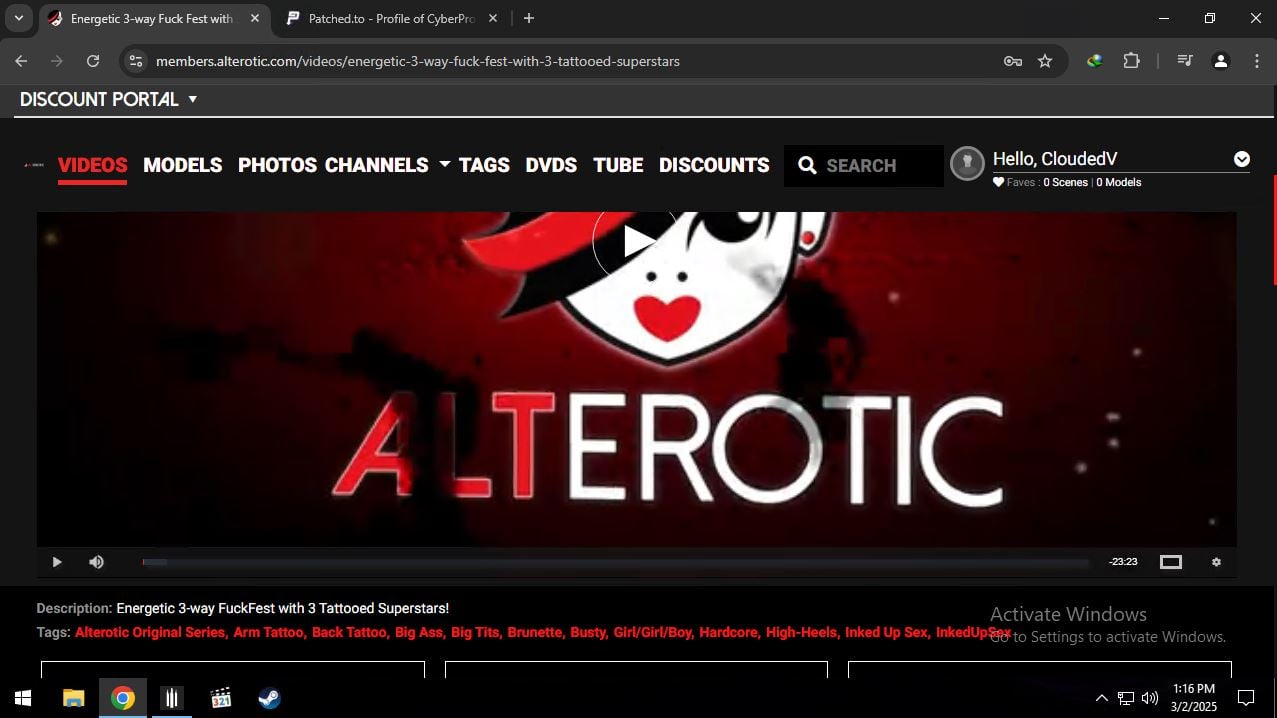Click the Chrome forward arrow
1277x718 pixels.
(57, 61)
